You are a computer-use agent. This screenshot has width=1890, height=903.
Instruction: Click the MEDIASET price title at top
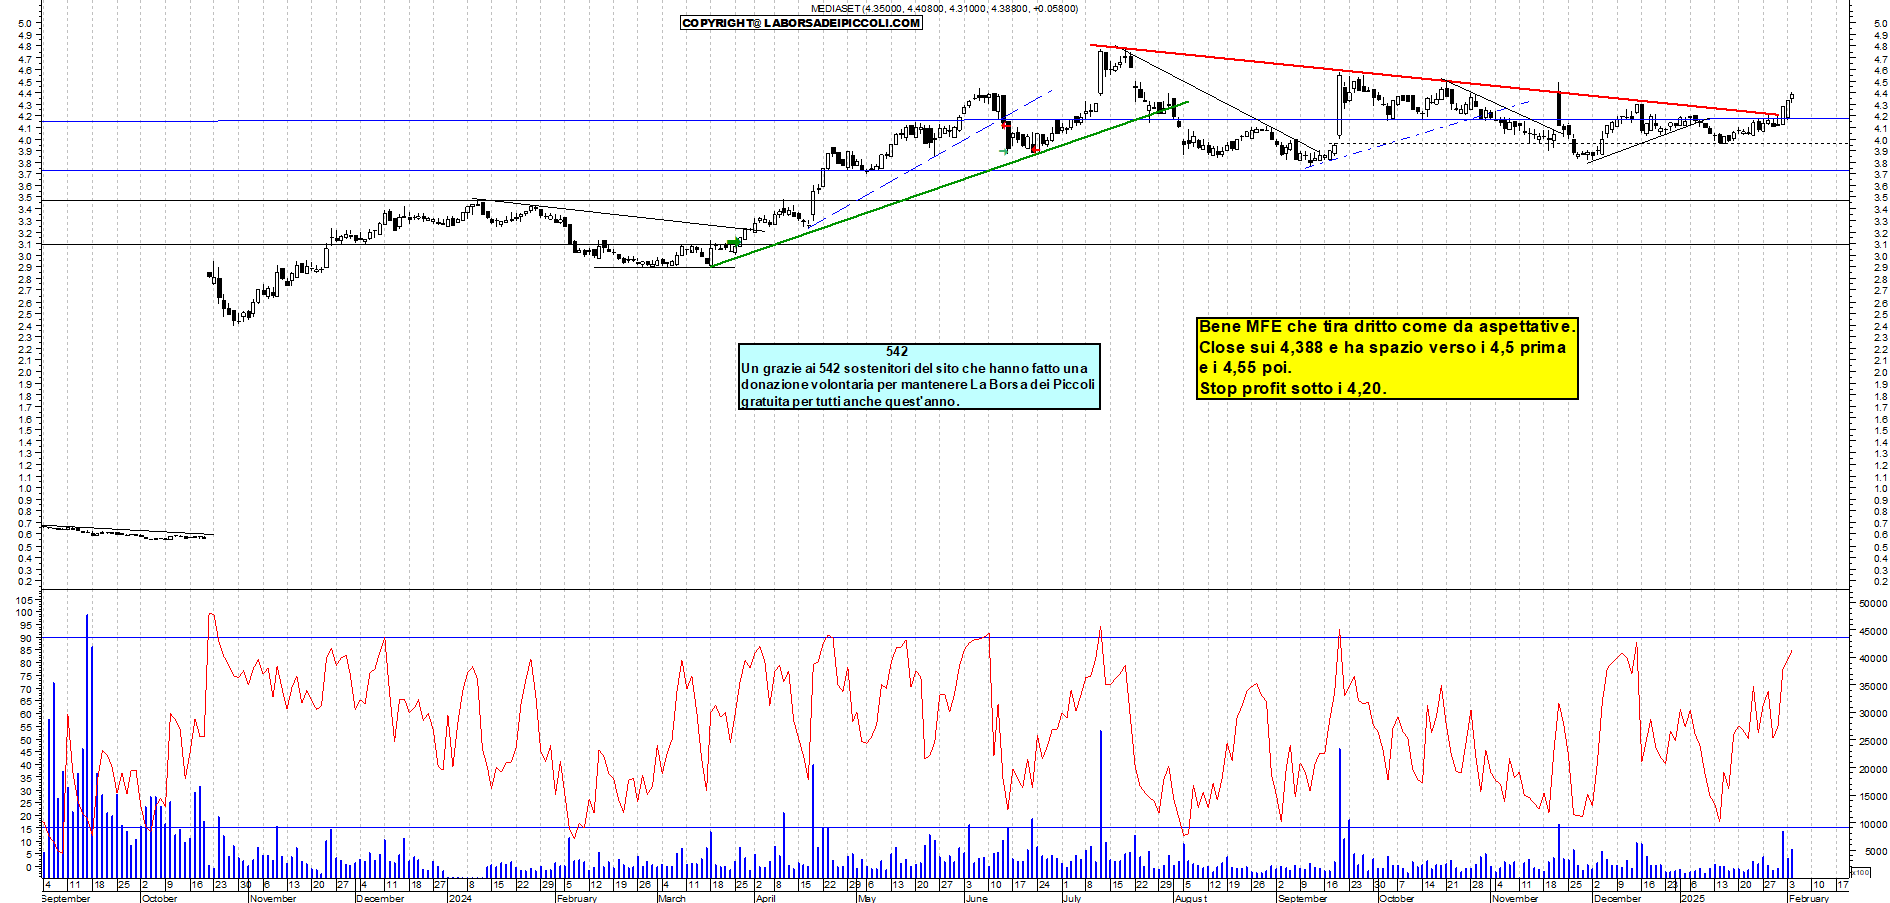[x=944, y=8]
